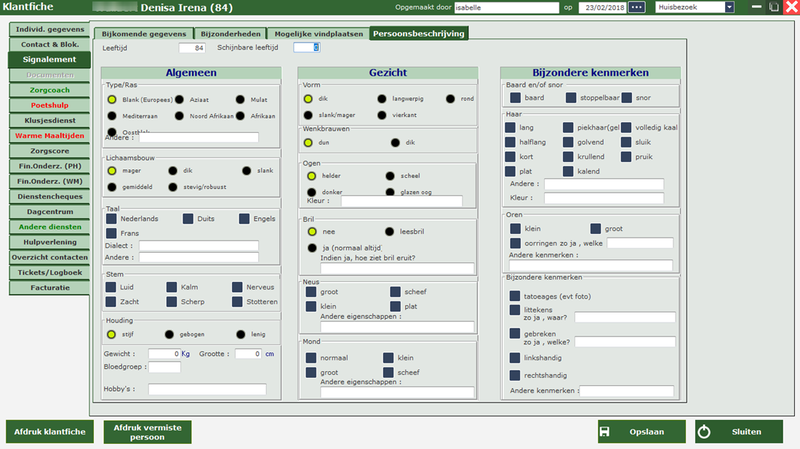Tick the tatoeages checkbox
This screenshot has width=800, height=449.
(x=515, y=296)
